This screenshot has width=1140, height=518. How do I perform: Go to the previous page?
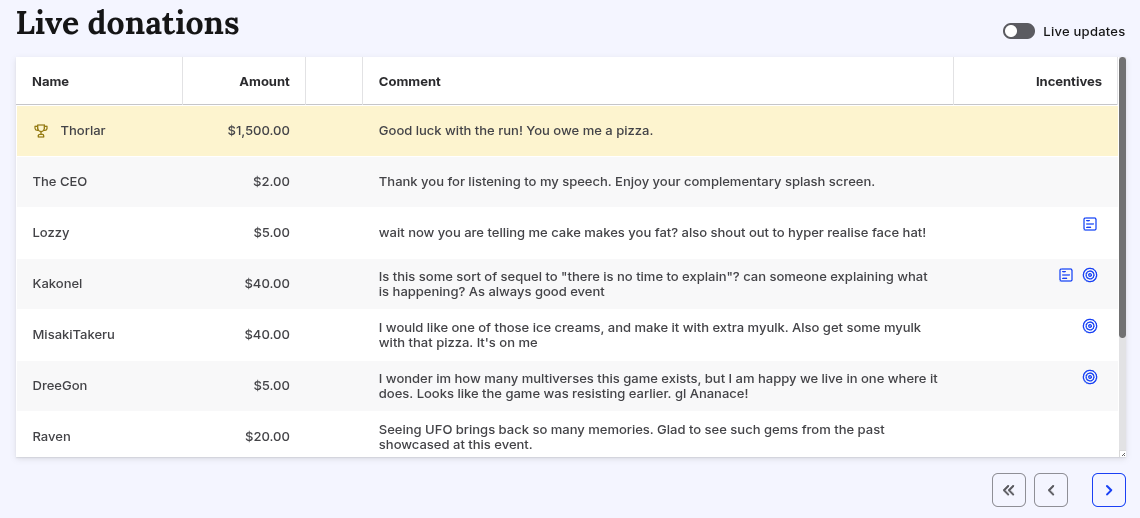(x=1051, y=490)
